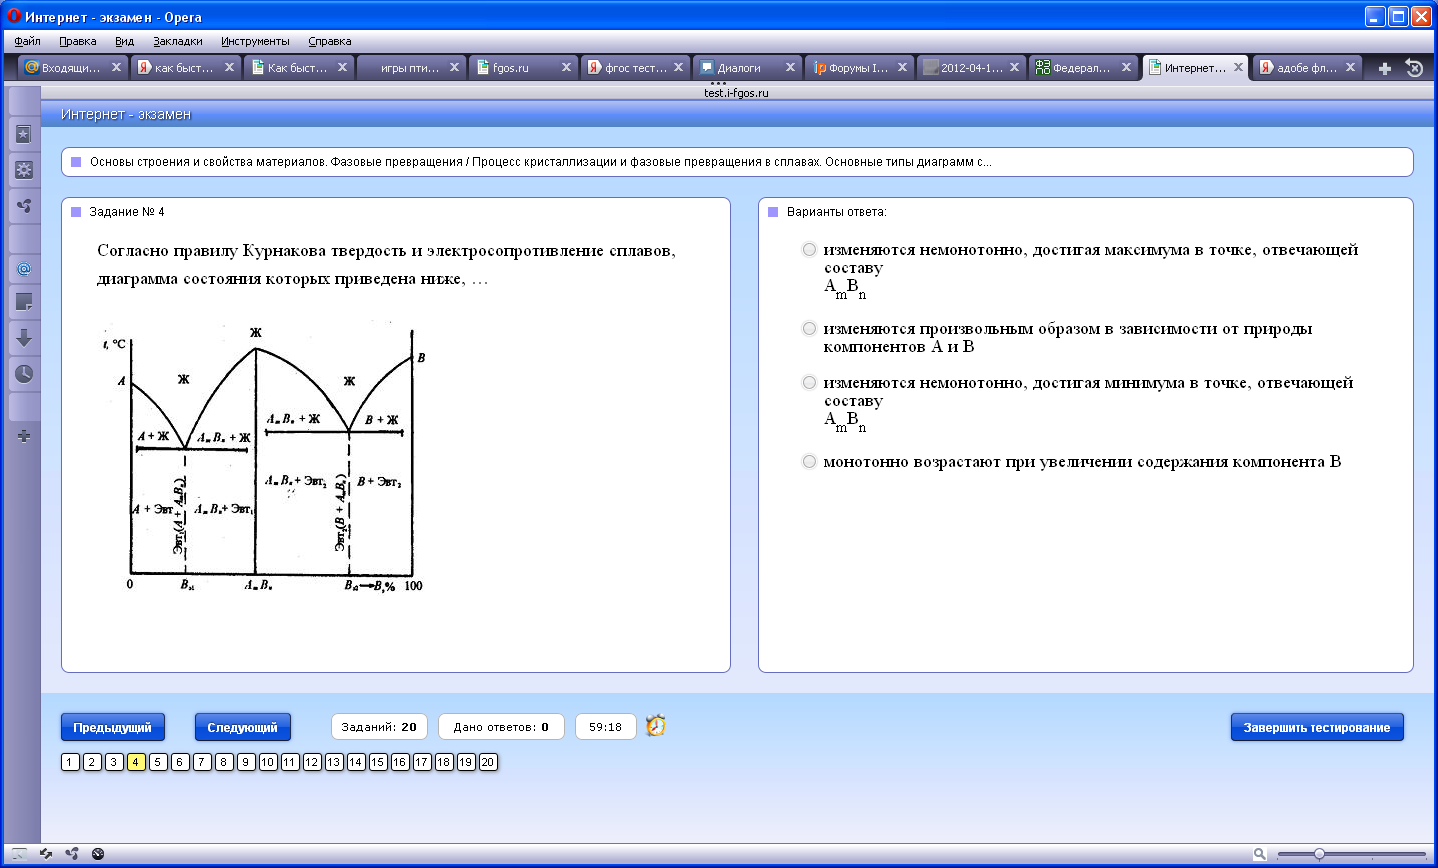Click the 'Задание № 4' heading
This screenshot has width=1438, height=868.
tap(127, 212)
